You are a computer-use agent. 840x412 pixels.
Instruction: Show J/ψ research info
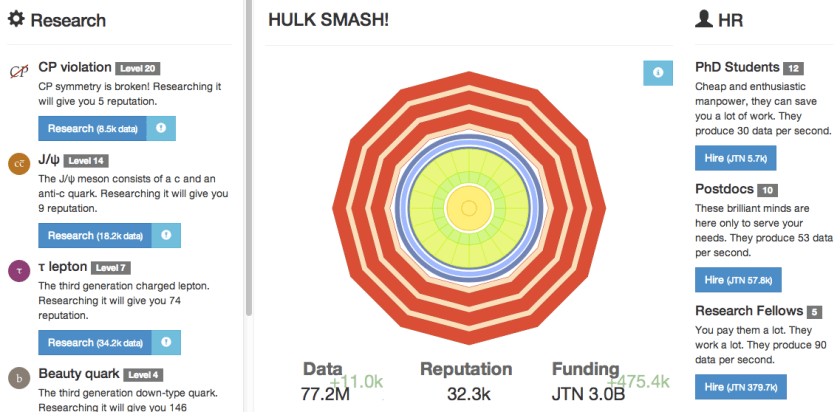165,235
